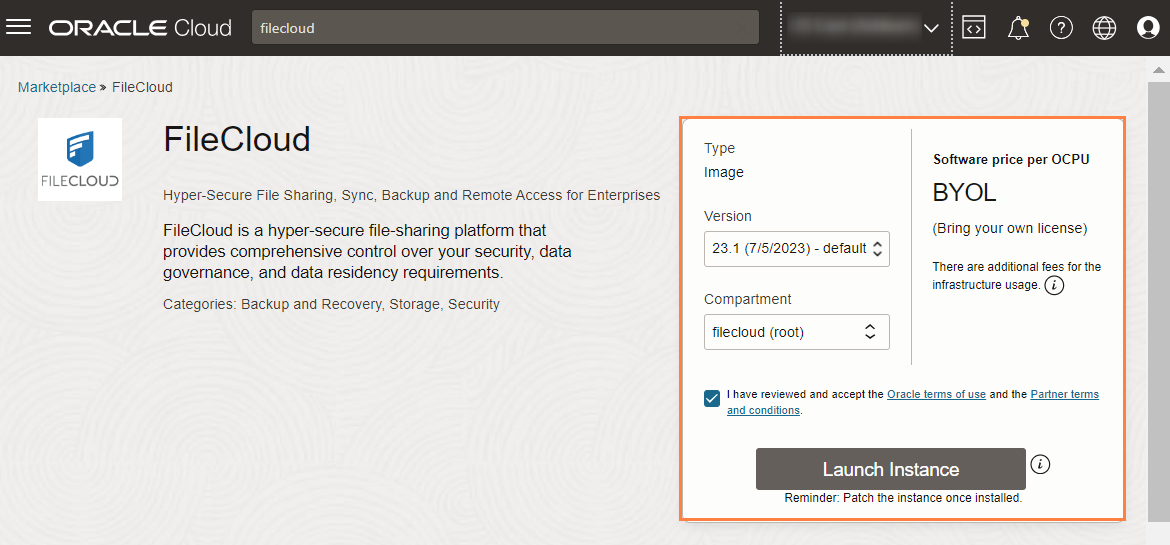Click the FileCloud logo thumbnail
The height and width of the screenshot is (545, 1170).
pos(80,160)
